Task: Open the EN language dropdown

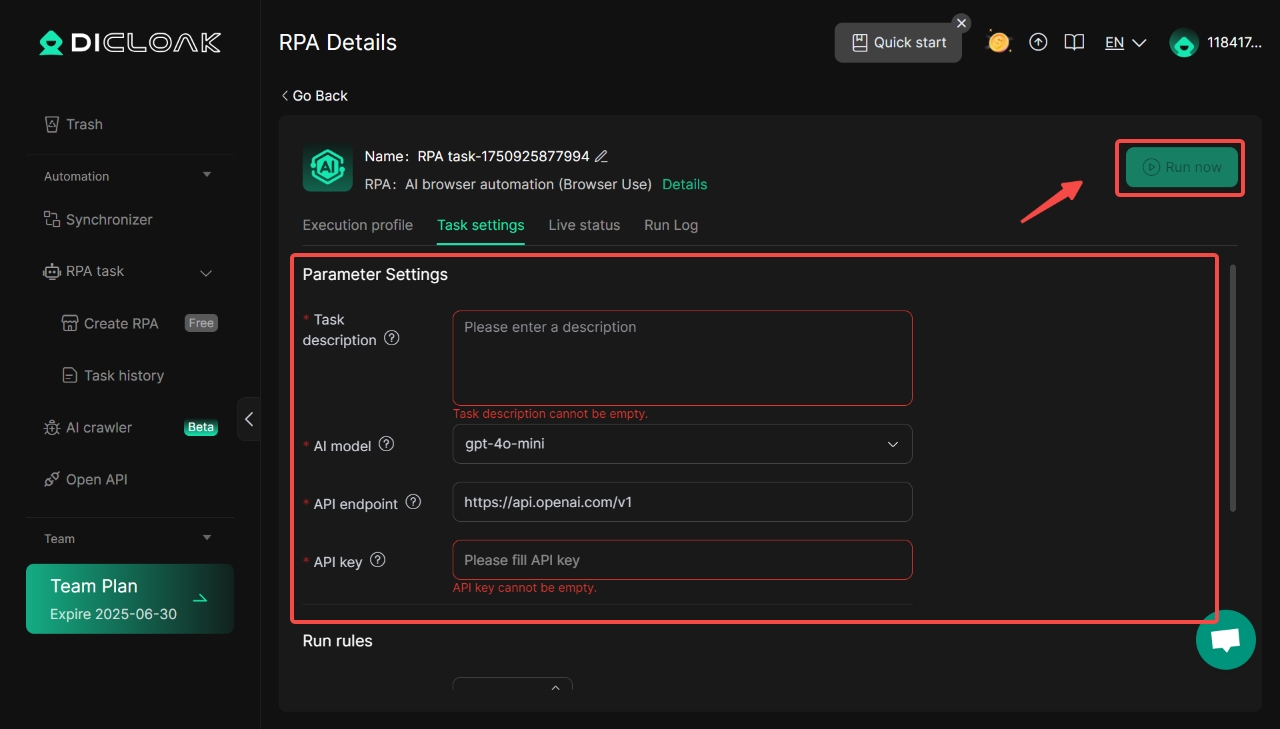Action: tap(1125, 42)
